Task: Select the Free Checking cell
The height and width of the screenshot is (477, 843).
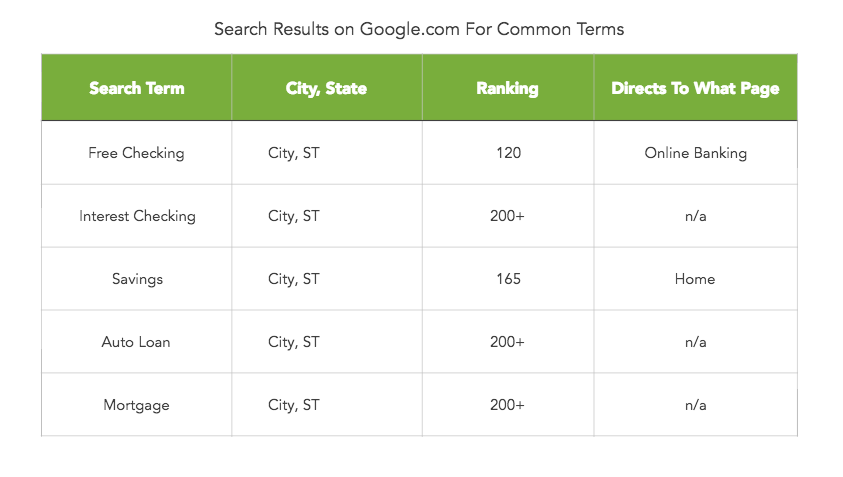Action: tap(136, 153)
